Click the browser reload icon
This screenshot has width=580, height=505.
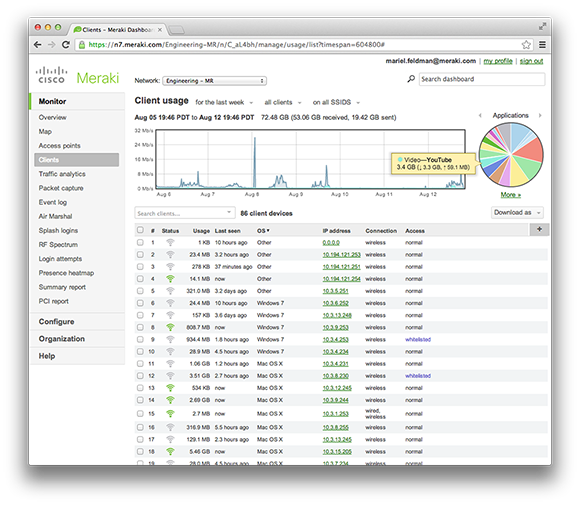point(66,45)
